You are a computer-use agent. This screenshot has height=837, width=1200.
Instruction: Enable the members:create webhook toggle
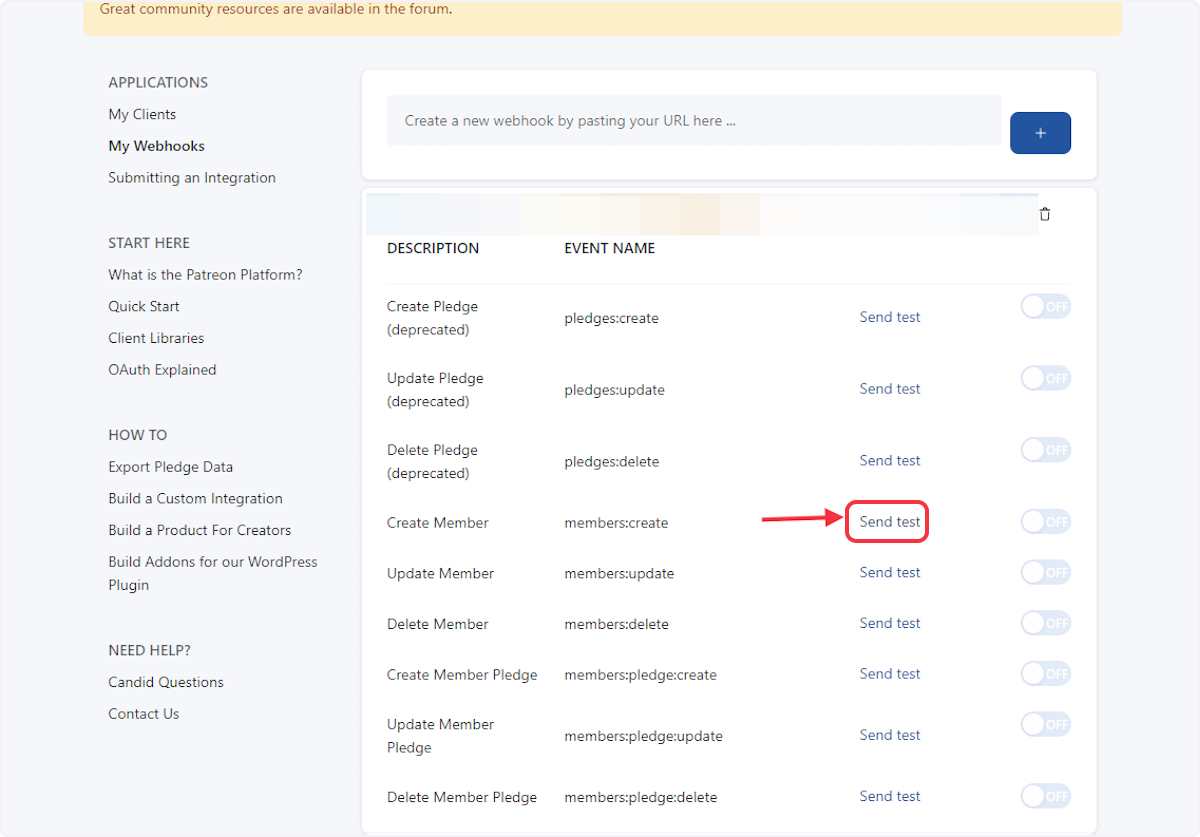click(1045, 520)
